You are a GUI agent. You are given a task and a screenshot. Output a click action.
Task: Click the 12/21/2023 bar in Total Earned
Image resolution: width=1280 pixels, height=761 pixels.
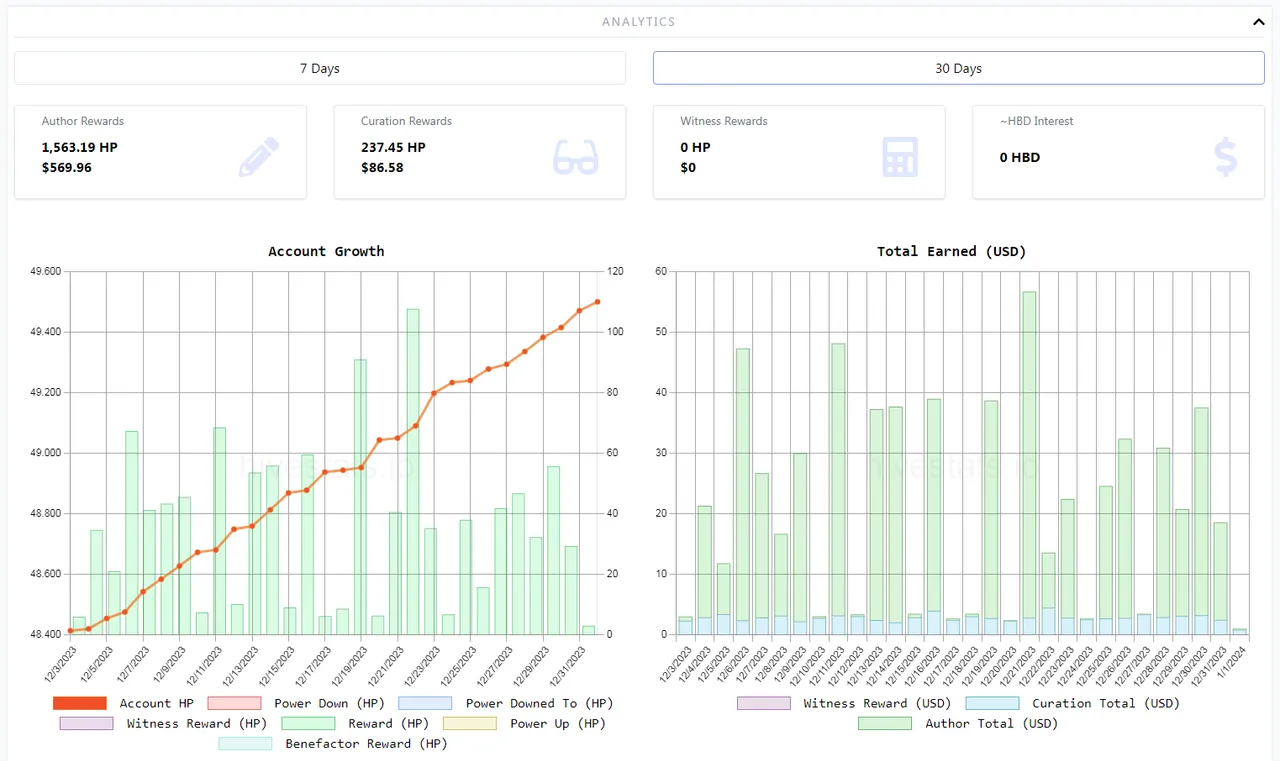(x=1029, y=463)
